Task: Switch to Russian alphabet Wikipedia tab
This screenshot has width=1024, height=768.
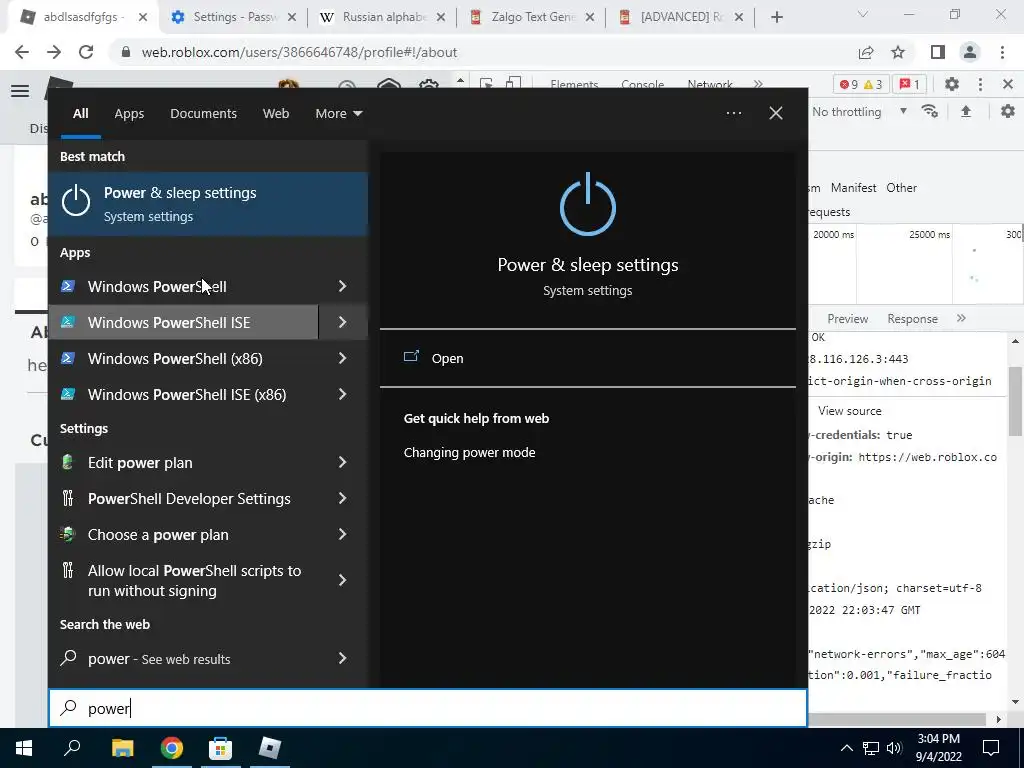Action: (x=382, y=17)
